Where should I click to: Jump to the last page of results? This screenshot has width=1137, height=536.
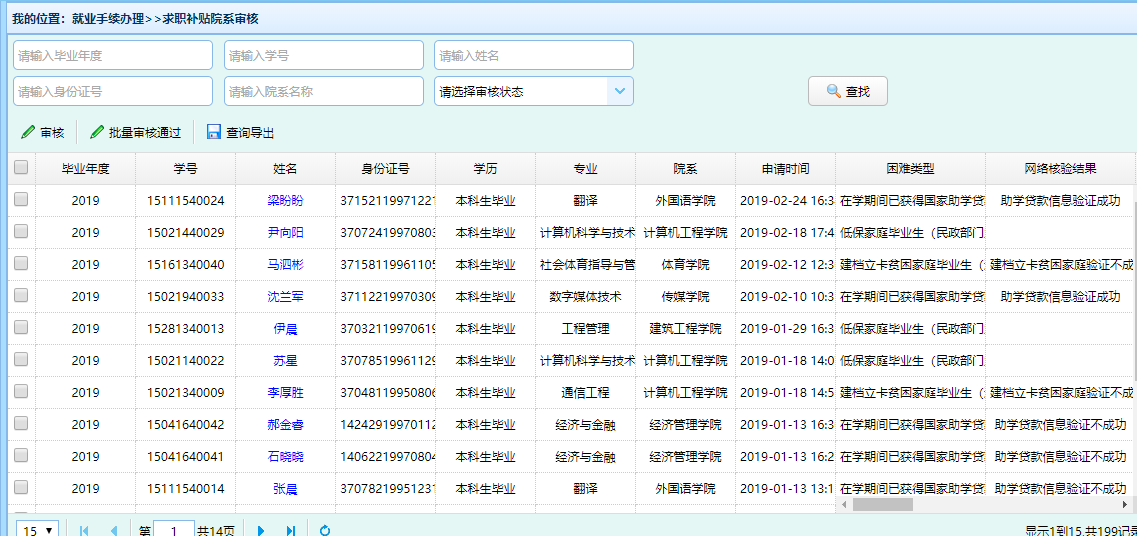pyautogui.click(x=291, y=530)
